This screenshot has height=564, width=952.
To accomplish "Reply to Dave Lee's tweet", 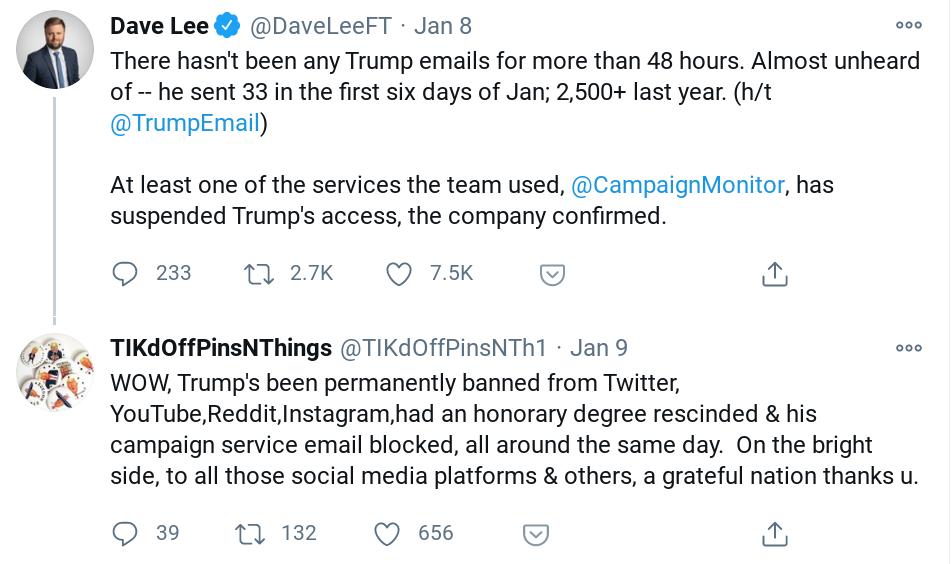I will point(125,273).
